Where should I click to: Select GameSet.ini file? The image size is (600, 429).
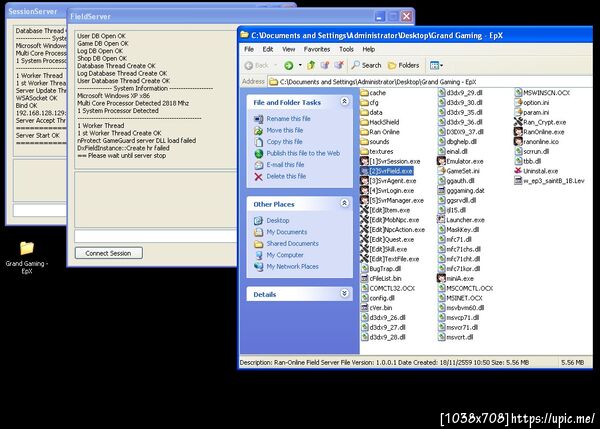(458, 171)
